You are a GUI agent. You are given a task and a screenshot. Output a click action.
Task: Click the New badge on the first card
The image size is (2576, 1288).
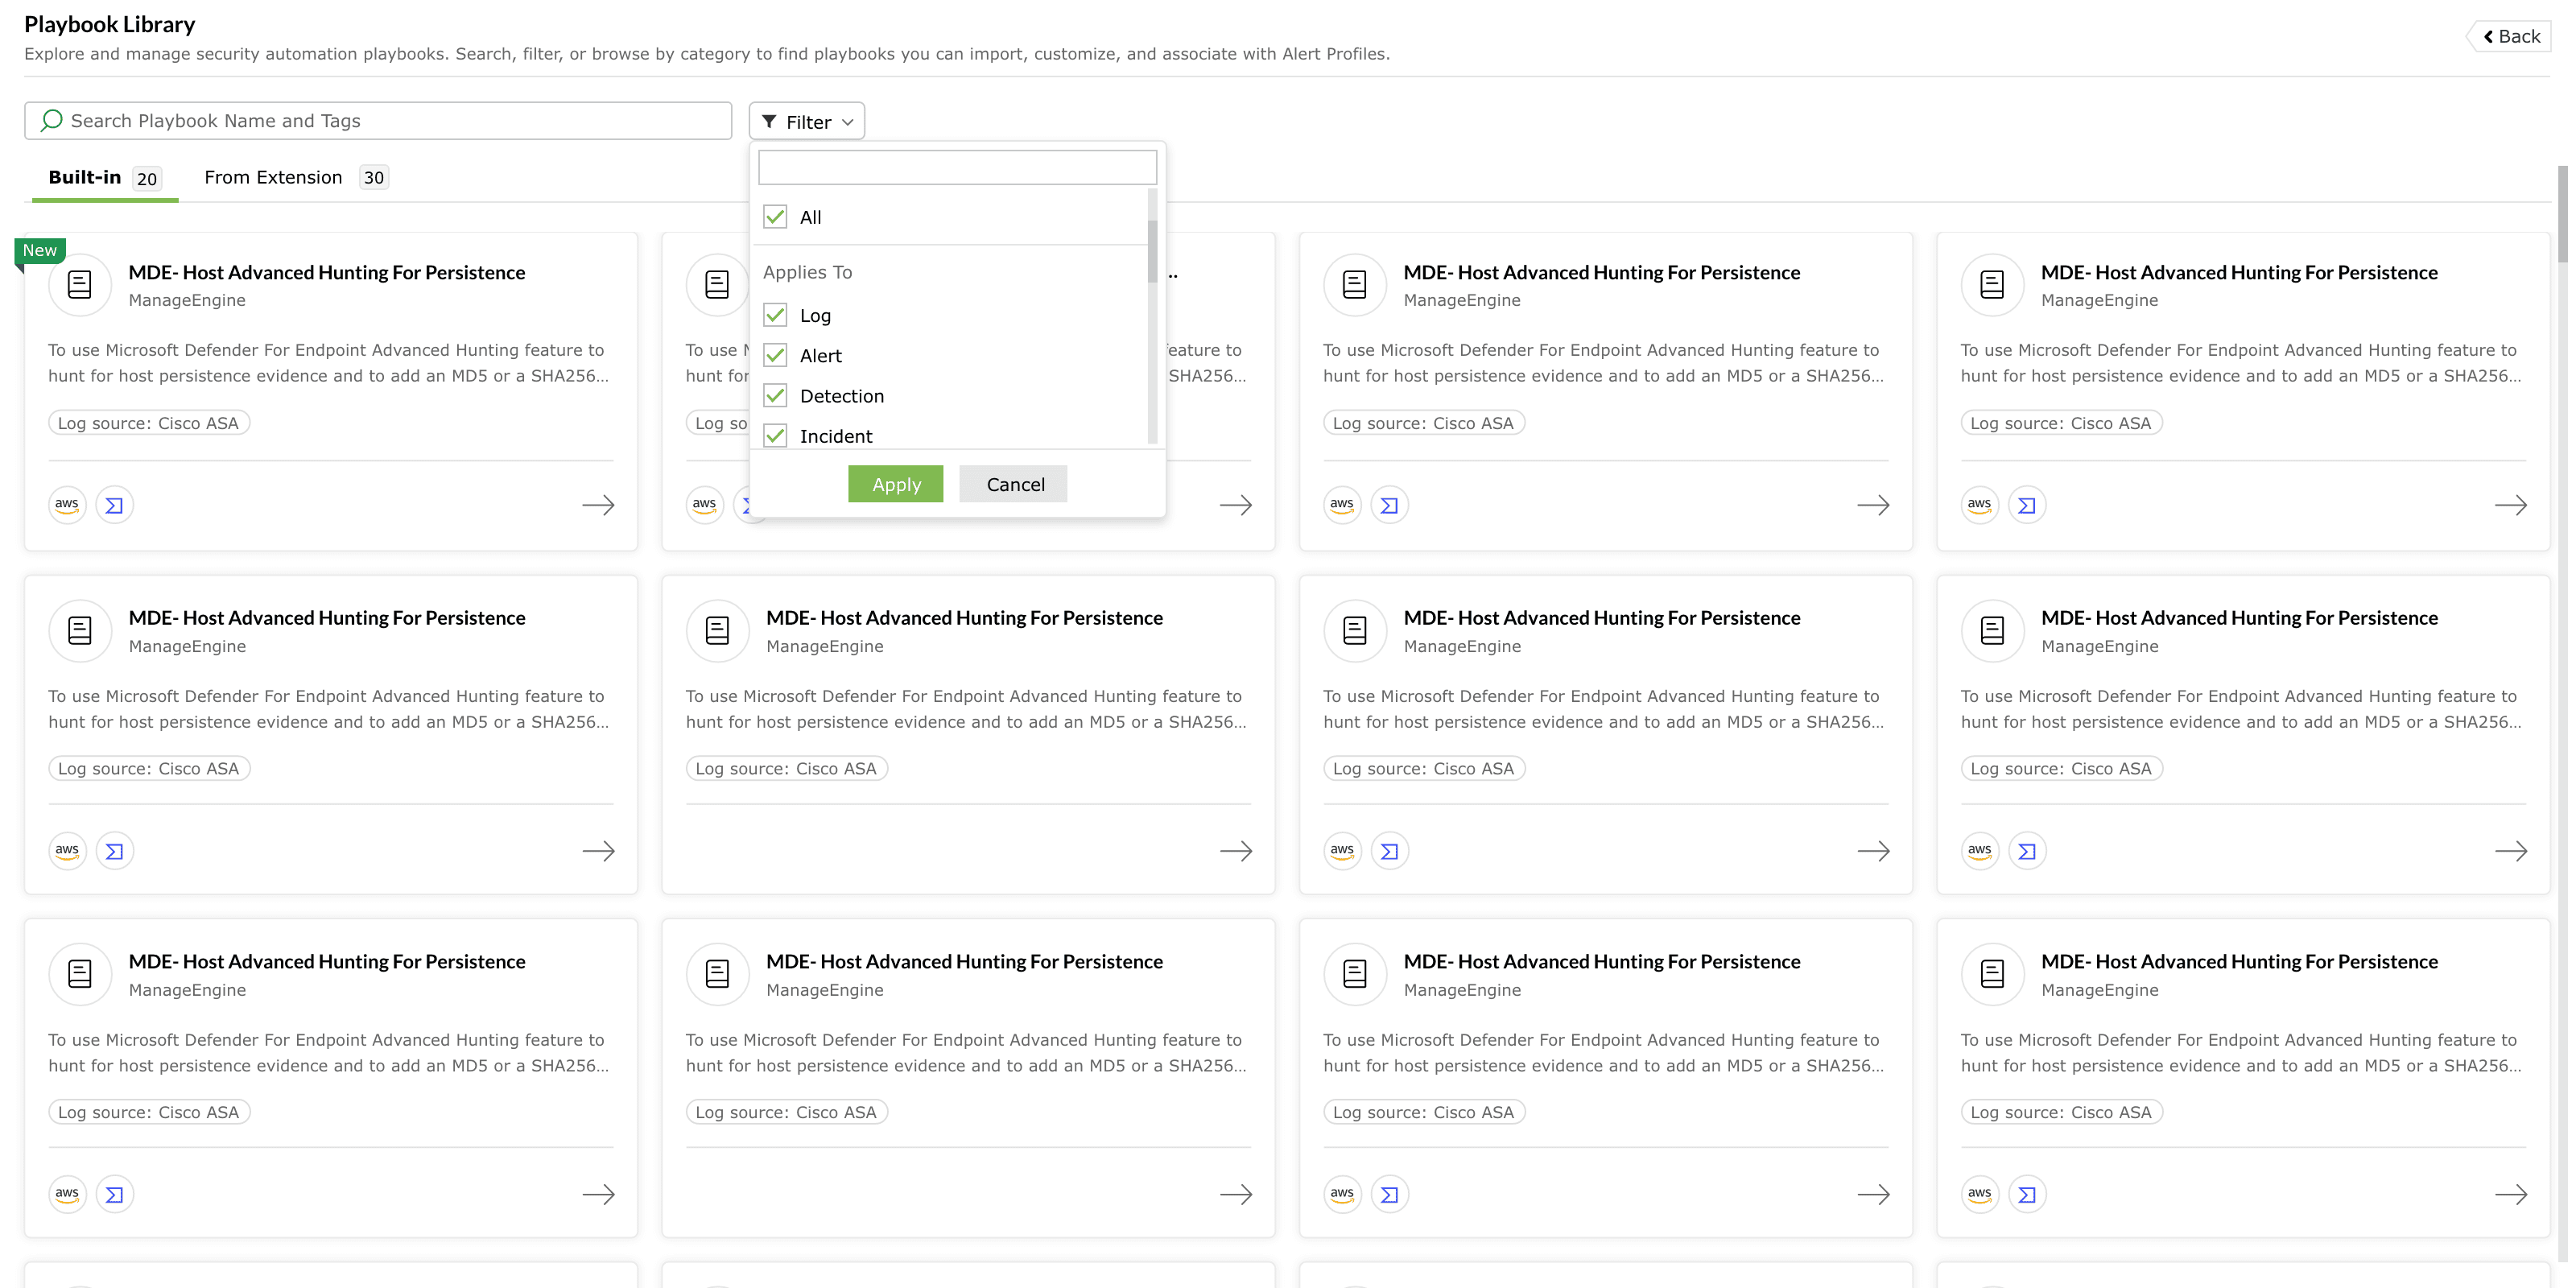(x=40, y=250)
